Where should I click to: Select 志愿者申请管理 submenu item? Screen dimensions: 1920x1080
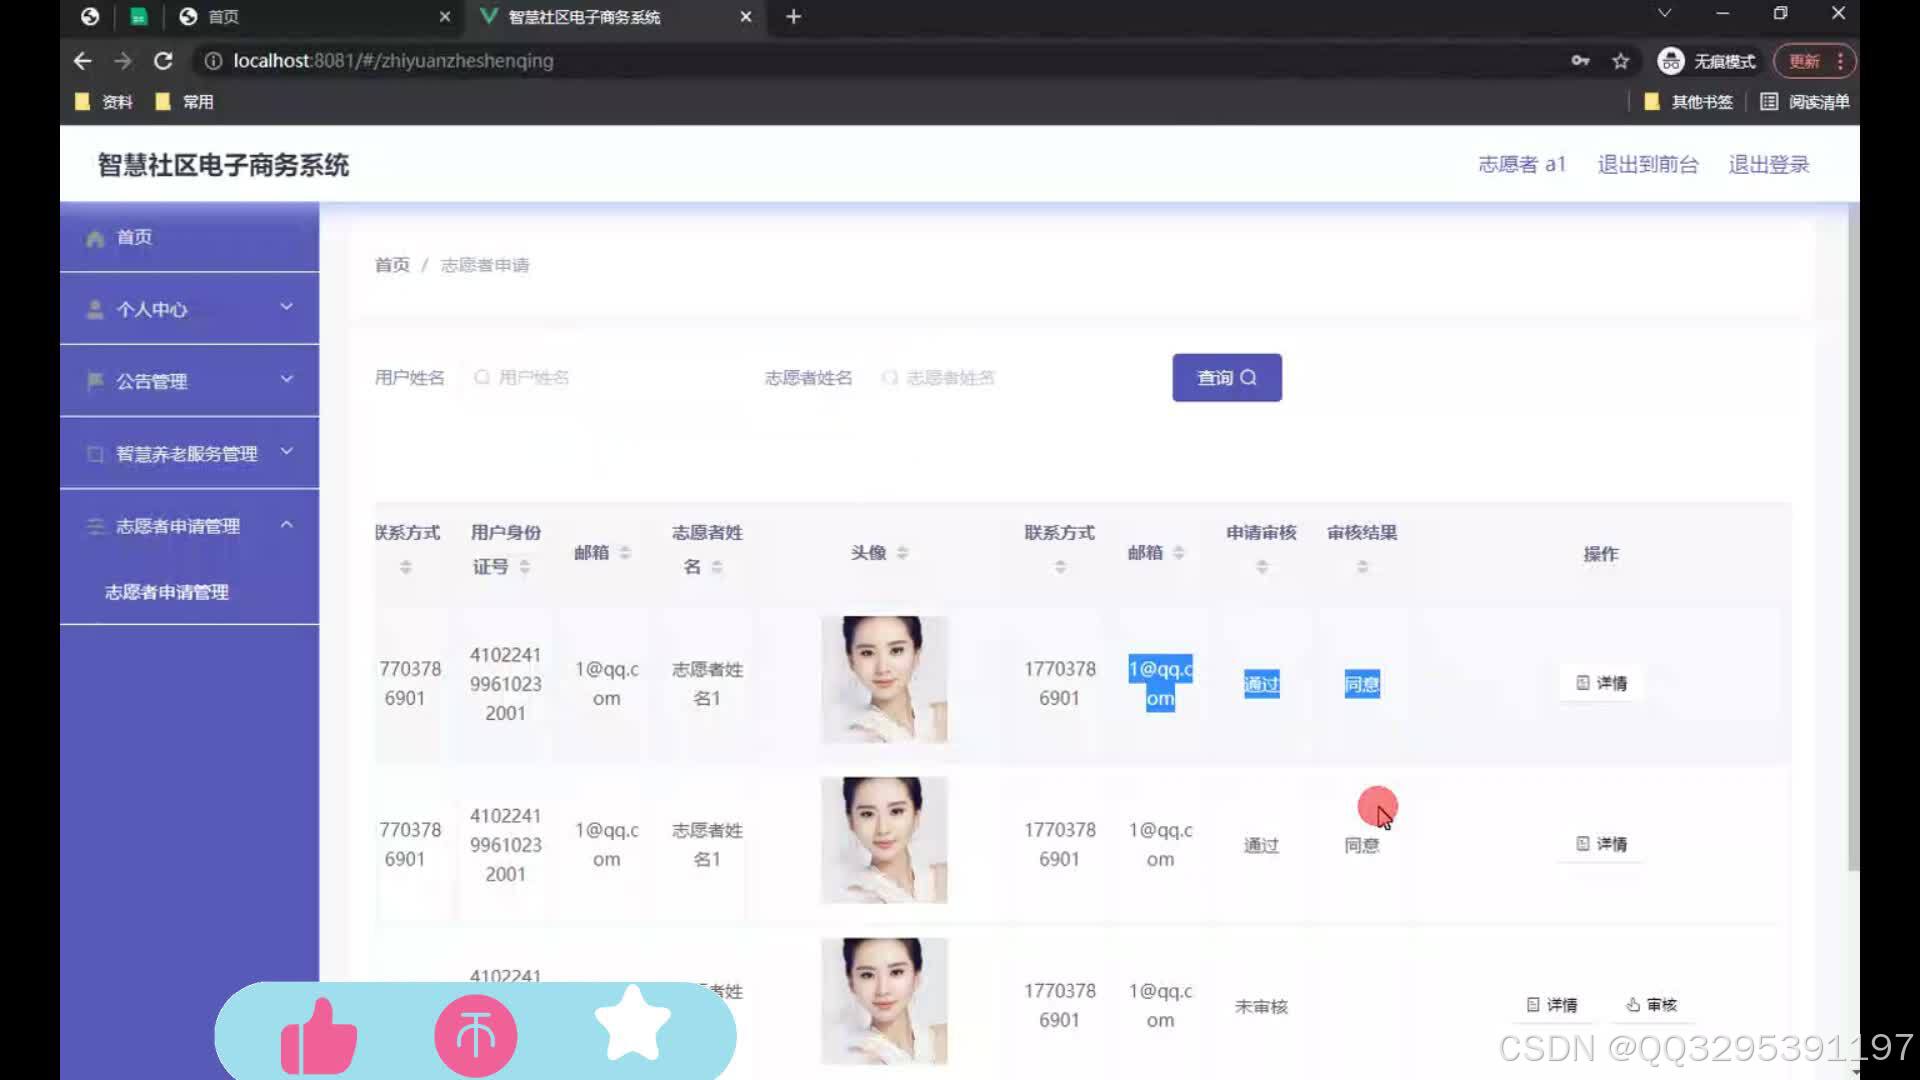167,592
